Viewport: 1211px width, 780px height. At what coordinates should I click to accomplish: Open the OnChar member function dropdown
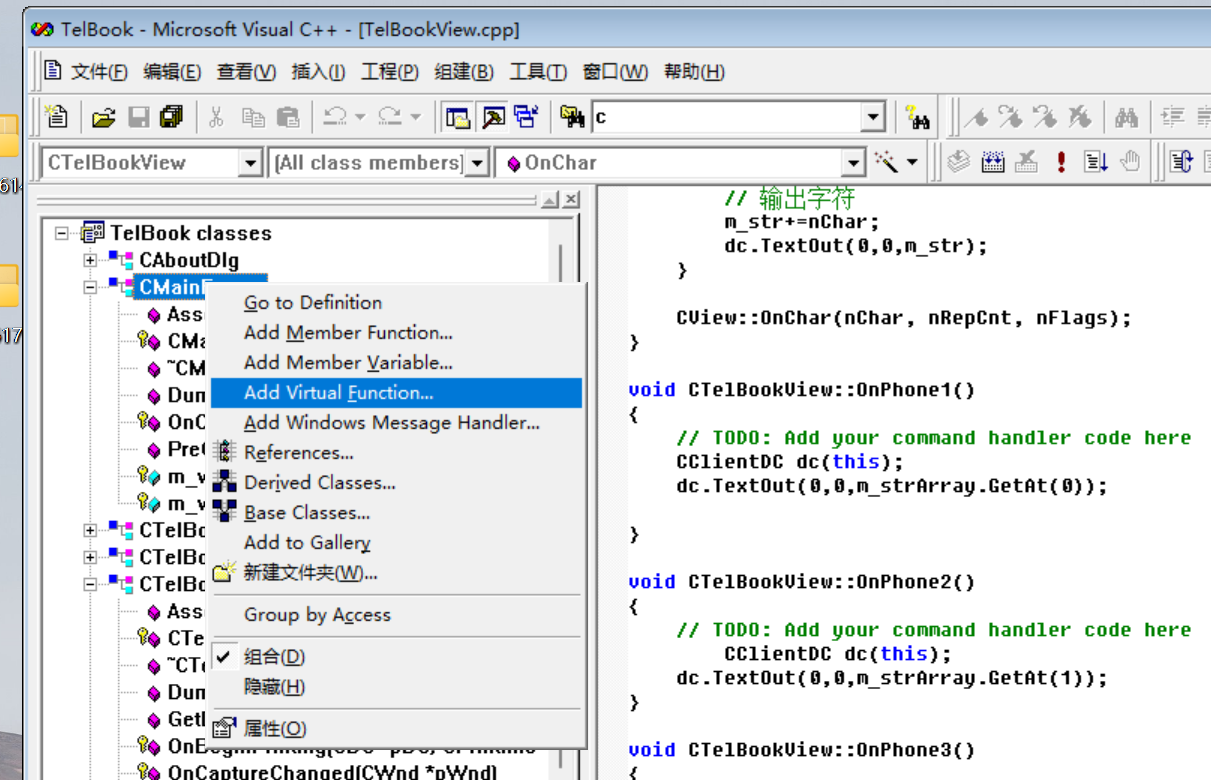pos(853,162)
